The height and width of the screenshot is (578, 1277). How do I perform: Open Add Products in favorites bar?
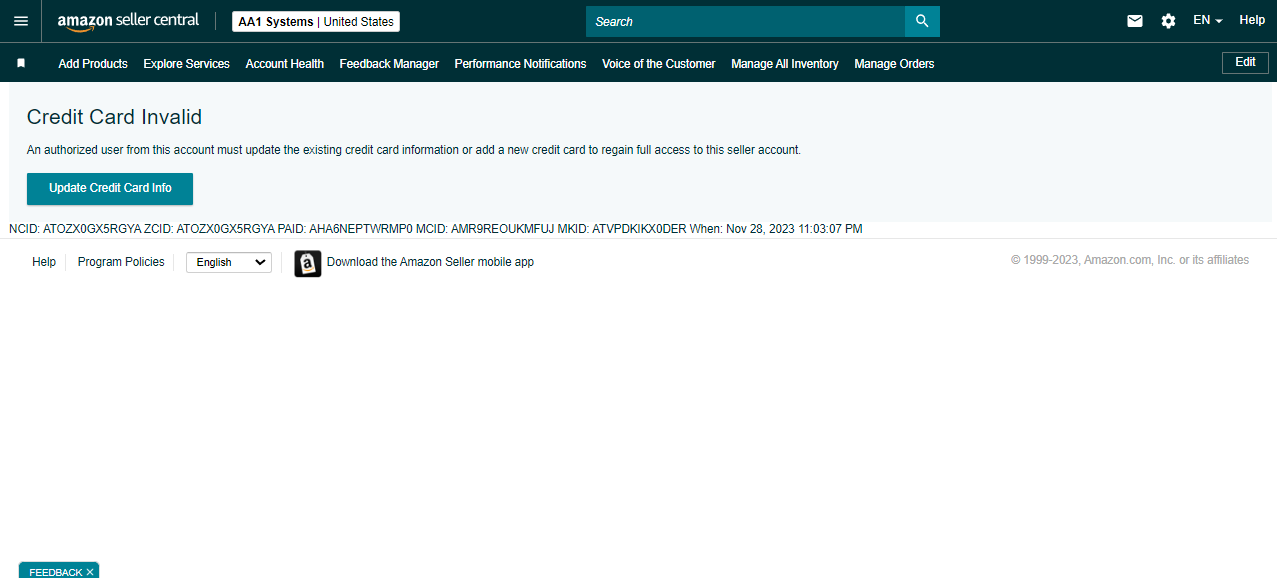point(93,64)
